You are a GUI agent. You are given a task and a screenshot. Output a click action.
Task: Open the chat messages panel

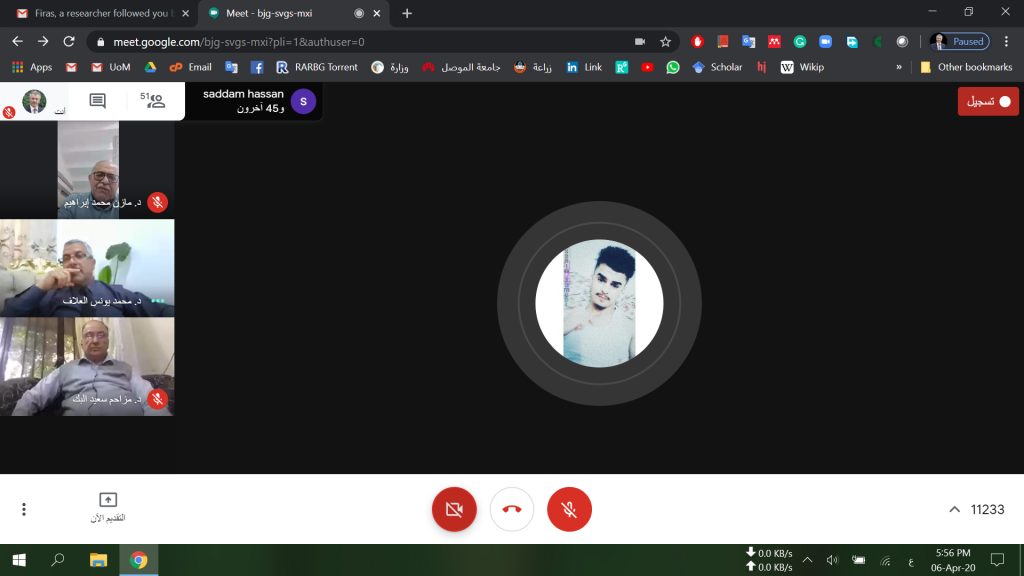coord(97,101)
